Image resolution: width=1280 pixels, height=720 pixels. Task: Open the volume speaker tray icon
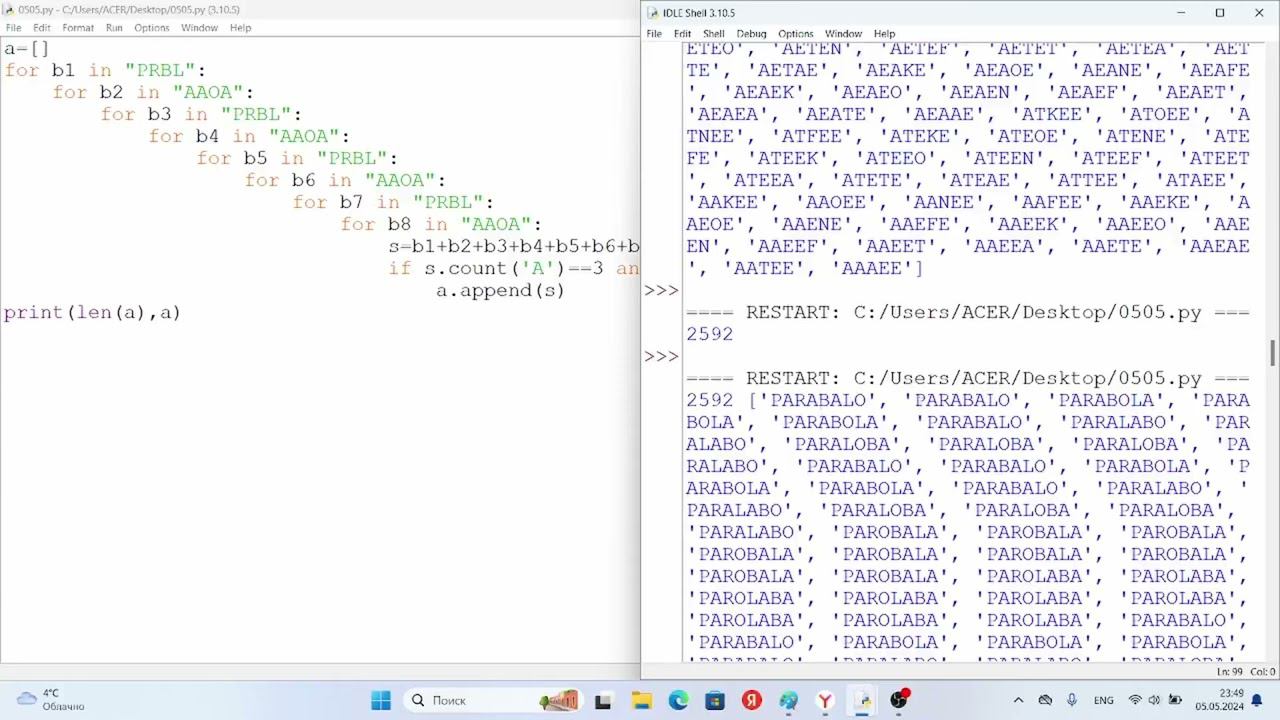[x=1155, y=701]
